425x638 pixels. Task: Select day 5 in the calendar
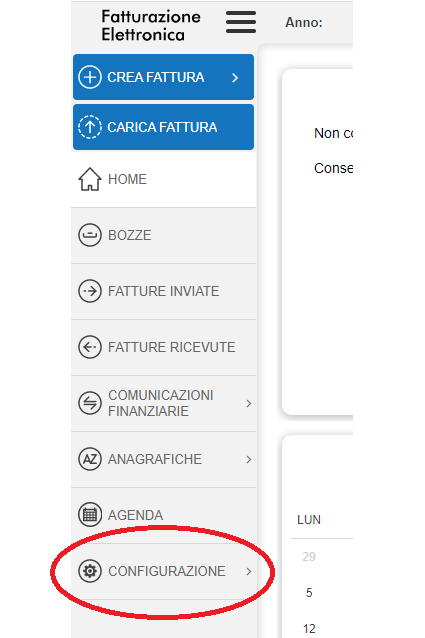pos(309,592)
